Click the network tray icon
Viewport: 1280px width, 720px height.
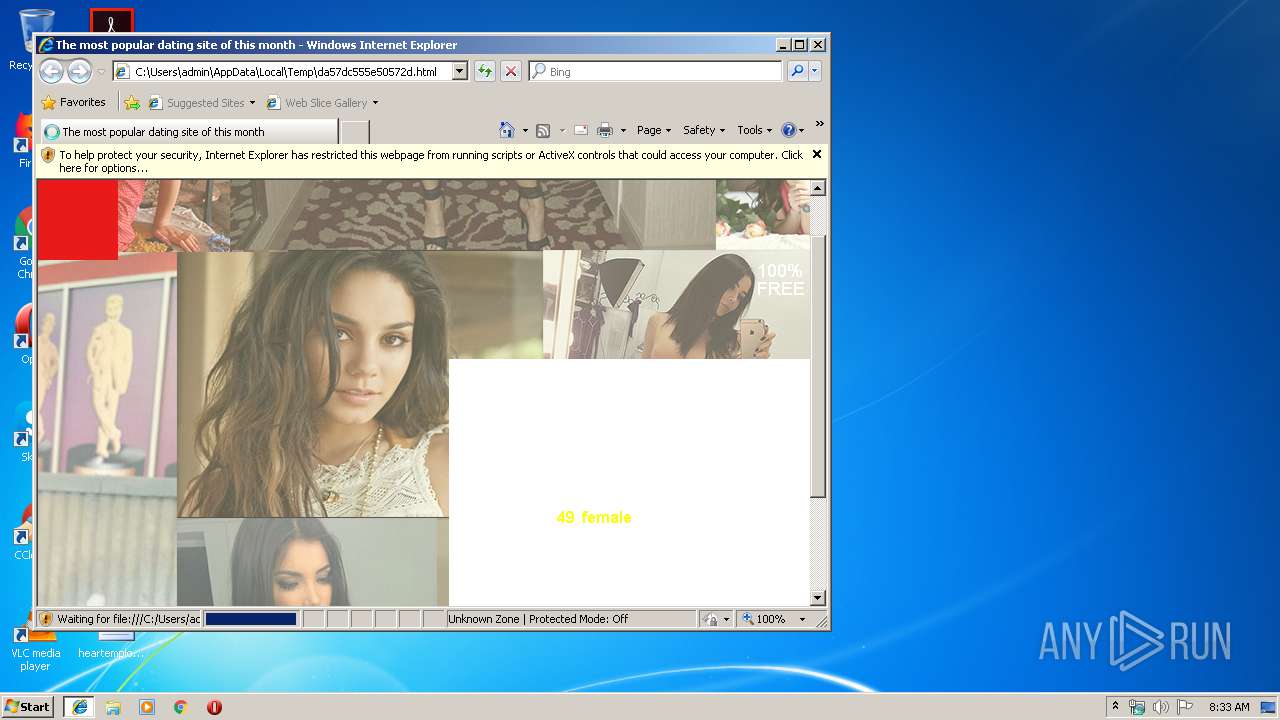click(1137, 707)
